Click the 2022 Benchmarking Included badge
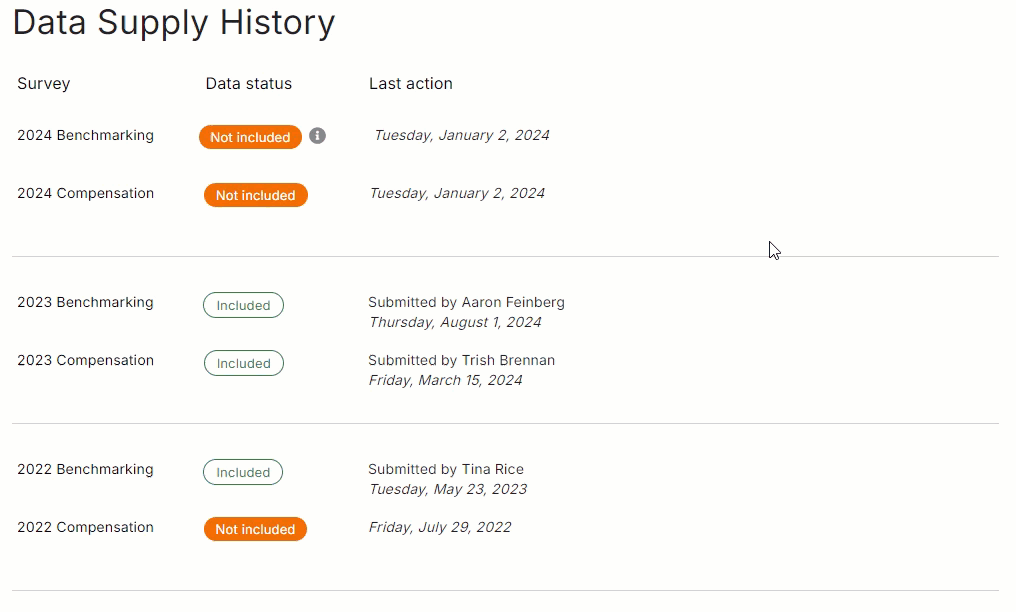Image resolution: width=1016 pixels, height=612 pixels. (x=243, y=472)
